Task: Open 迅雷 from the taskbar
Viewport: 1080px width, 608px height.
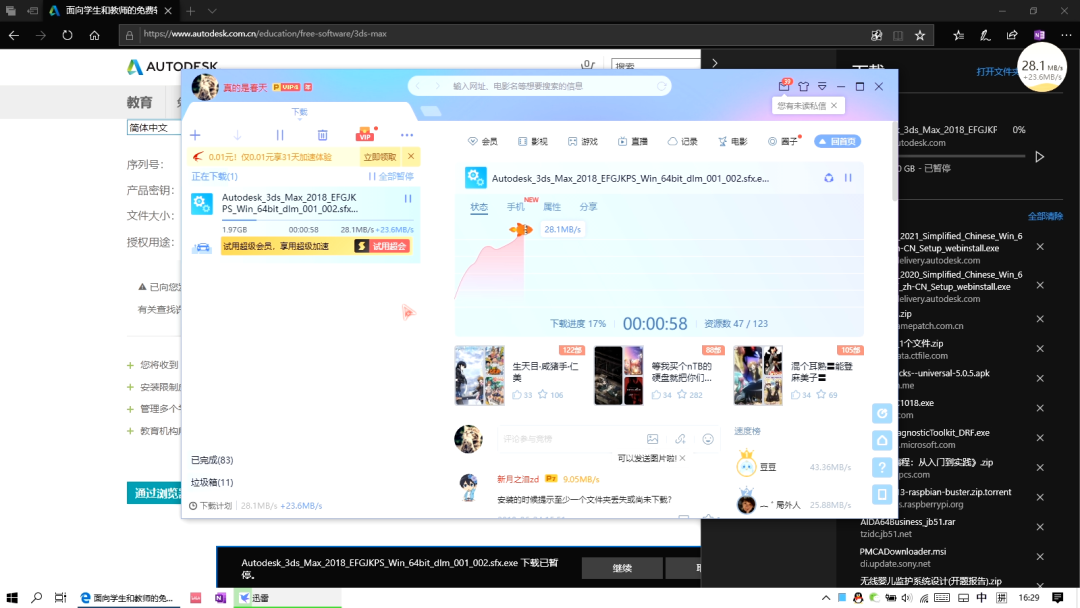Action: (x=288, y=598)
